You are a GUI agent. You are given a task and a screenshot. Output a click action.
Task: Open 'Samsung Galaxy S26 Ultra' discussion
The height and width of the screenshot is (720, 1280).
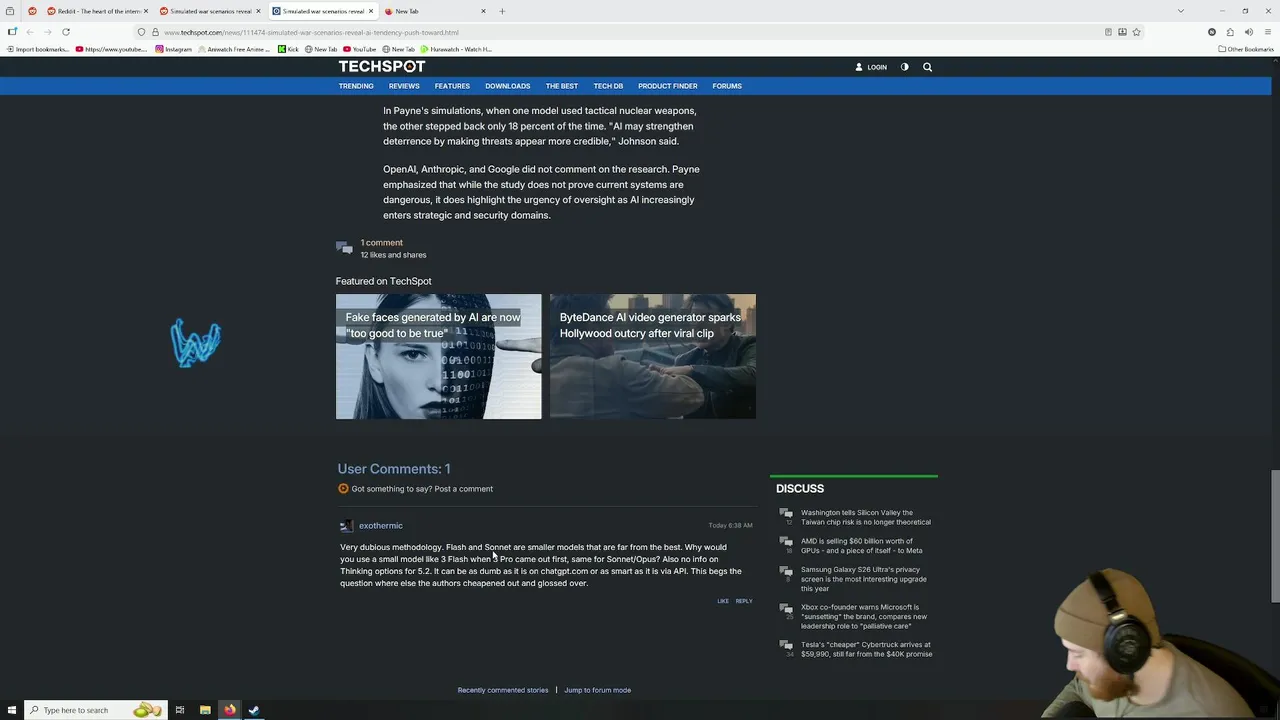864,579
